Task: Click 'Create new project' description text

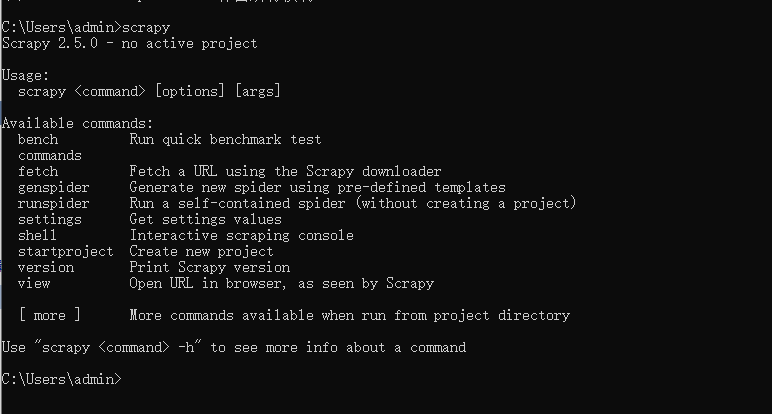Action: (x=201, y=252)
